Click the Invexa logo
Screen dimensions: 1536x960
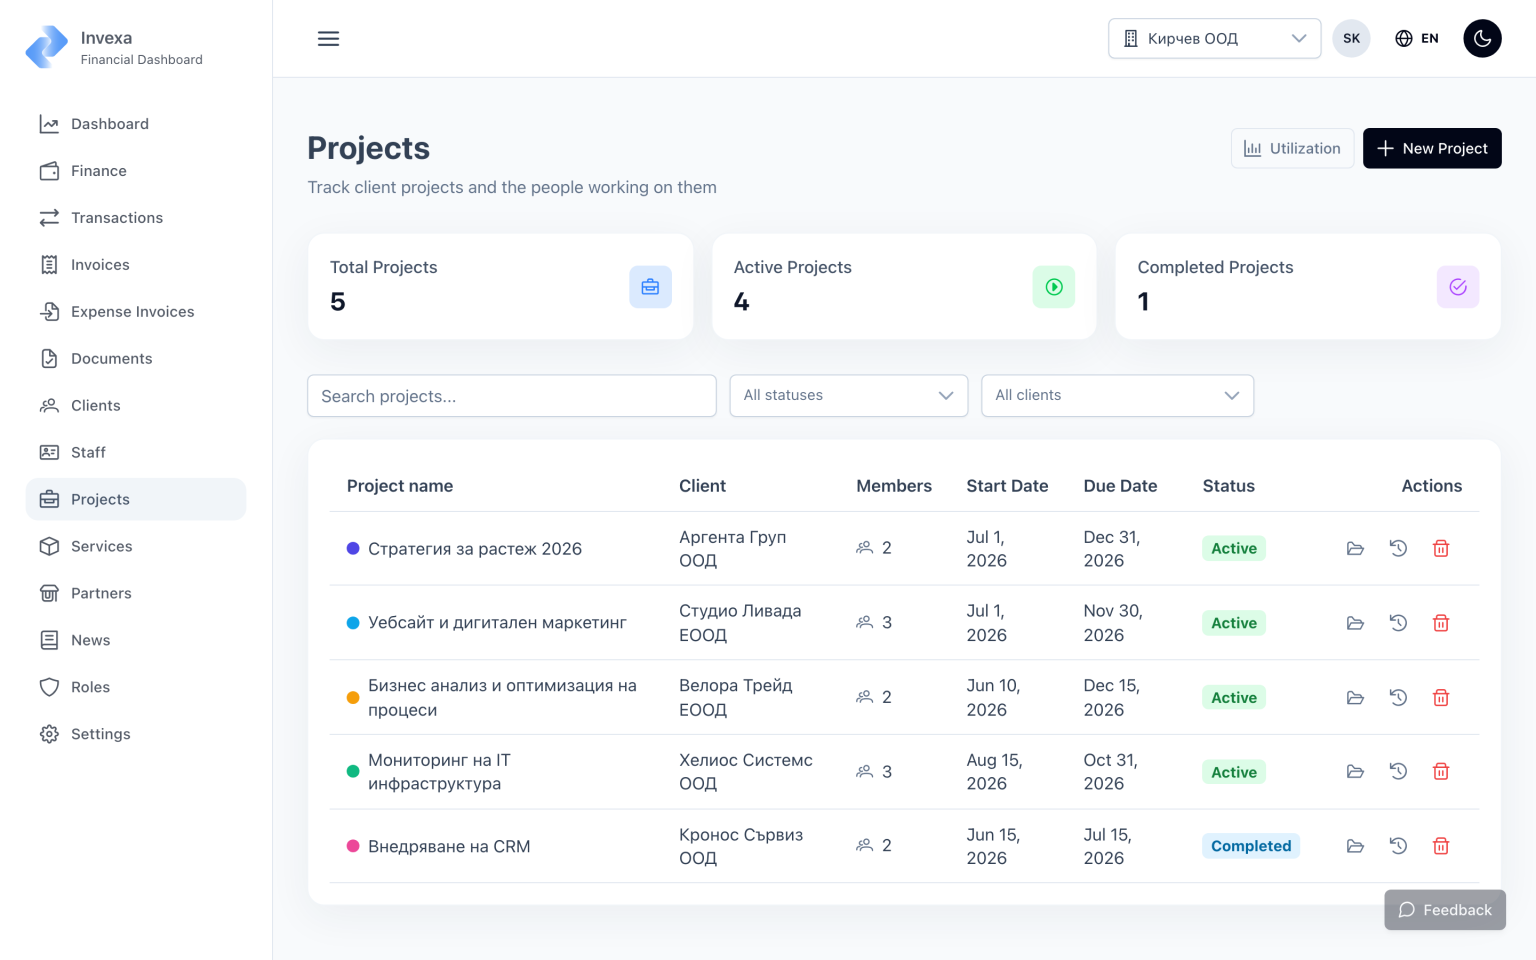[x=46, y=47]
